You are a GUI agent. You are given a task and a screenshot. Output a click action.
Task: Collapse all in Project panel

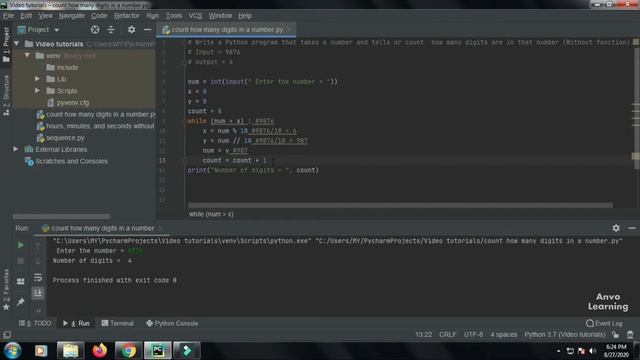(x=111, y=29)
